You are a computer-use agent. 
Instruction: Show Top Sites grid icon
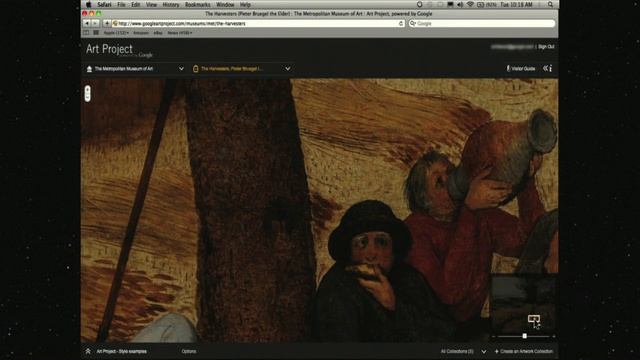[x=96, y=33]
